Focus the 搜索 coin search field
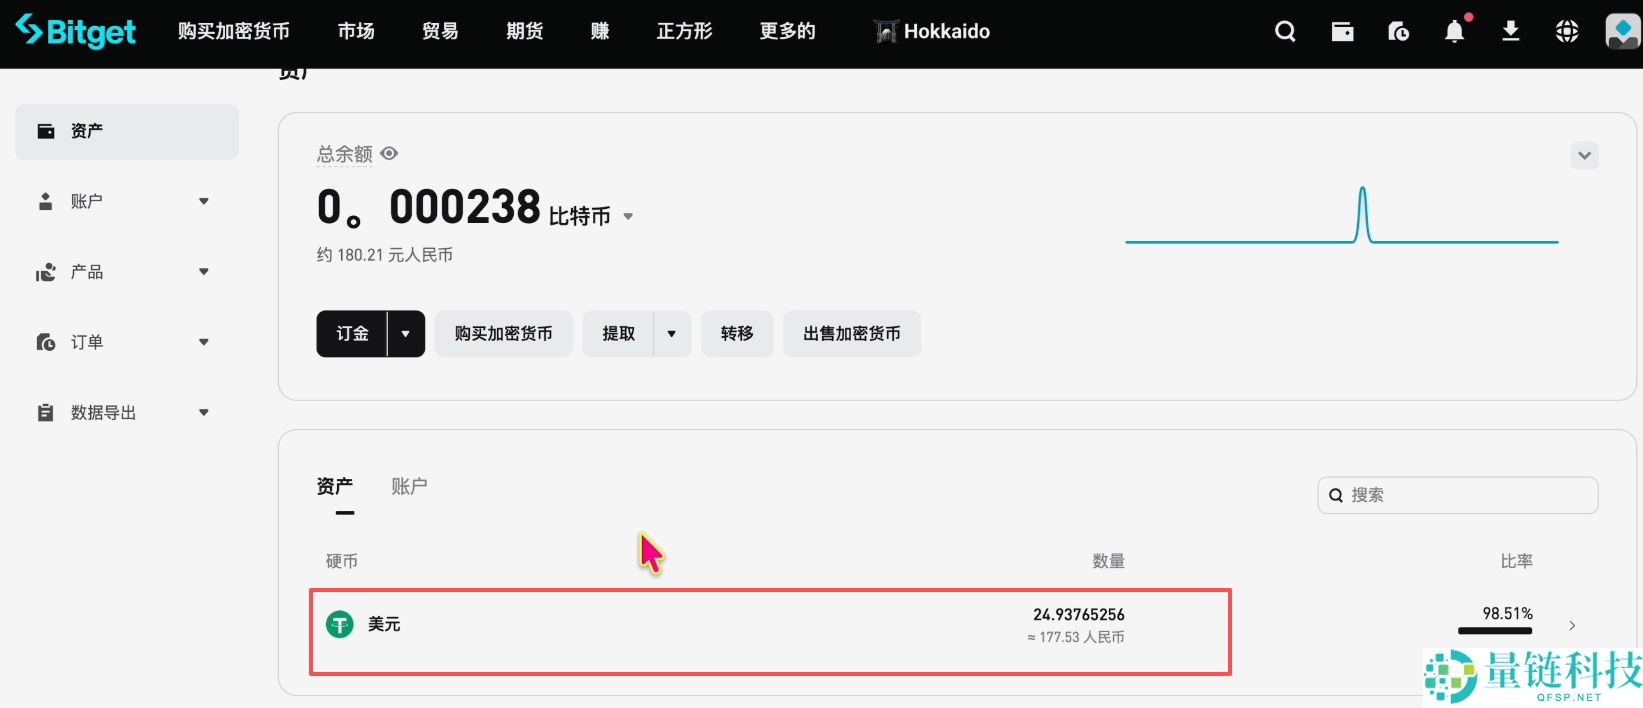Viewport: 1643px width, 708px height. pyautogui.click(x=1458, y=495)
